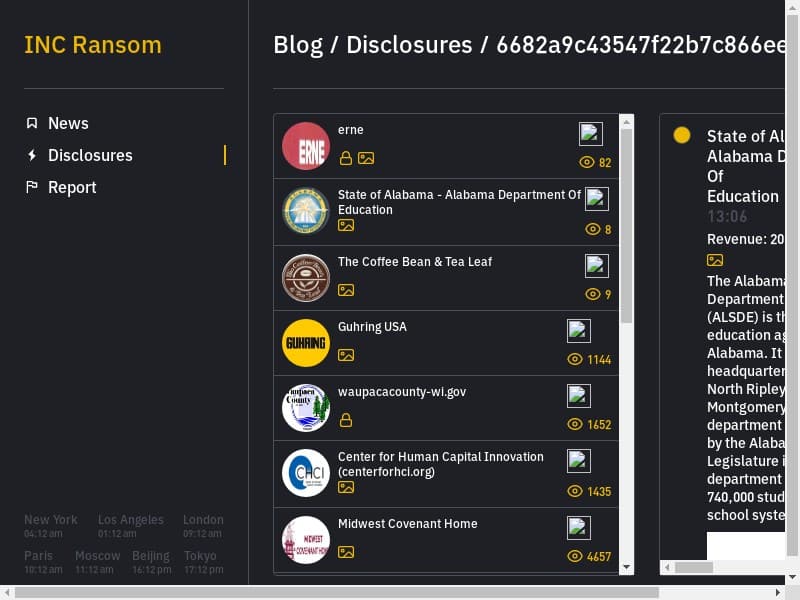800x600 pixels.
Task: Click the picture icon under Guhring USA
Action: tap(346, 355)
